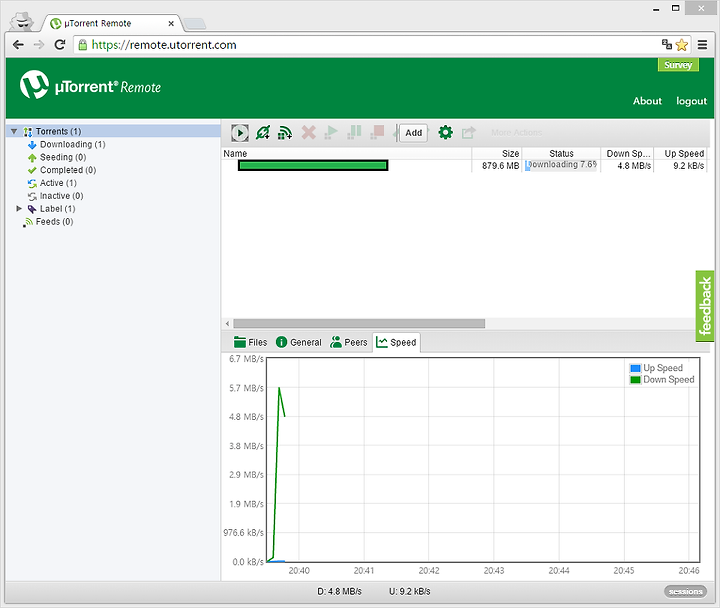Click the Add RSS feed icon
720x608 pixels.
[285, 133]
